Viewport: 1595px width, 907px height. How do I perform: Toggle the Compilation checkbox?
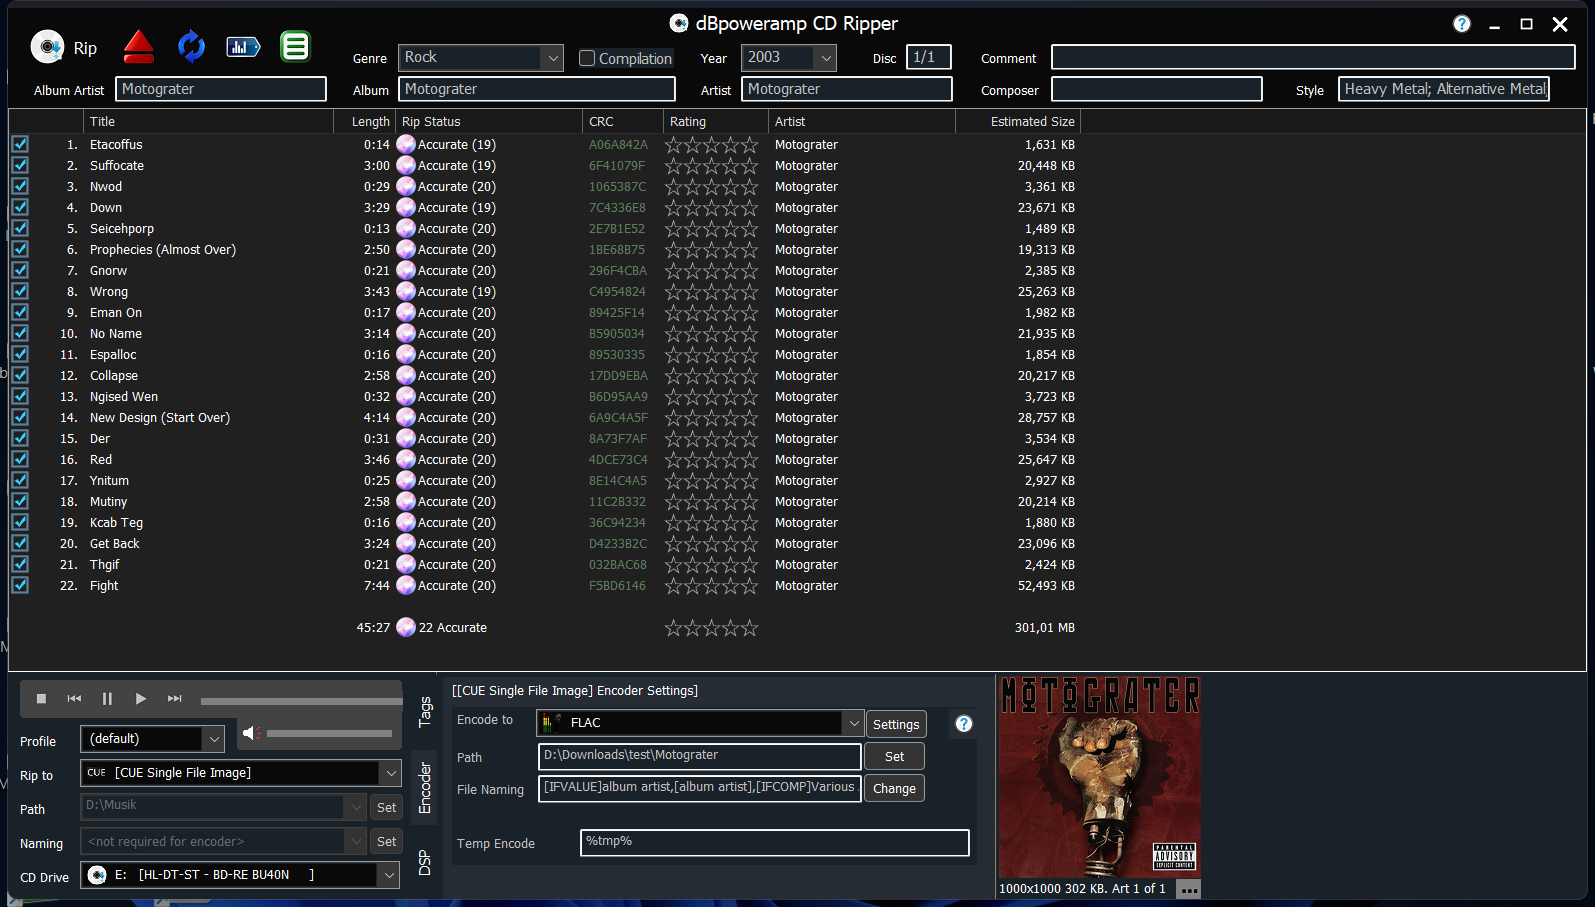pyautogui.click(x=587, y=58)
